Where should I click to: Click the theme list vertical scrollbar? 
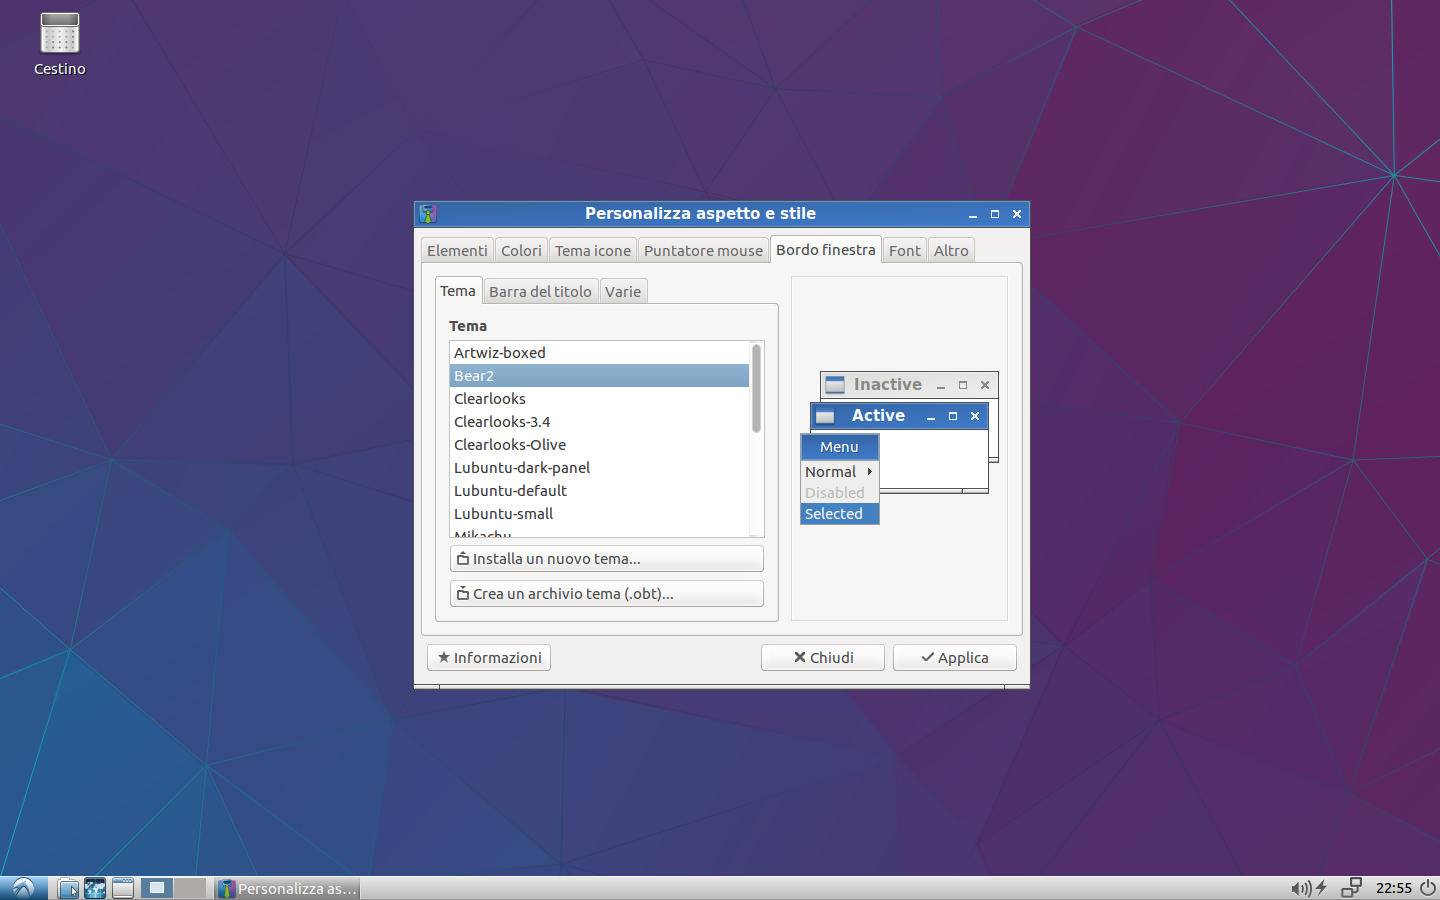pyautogui.click(x=756, y=390)
